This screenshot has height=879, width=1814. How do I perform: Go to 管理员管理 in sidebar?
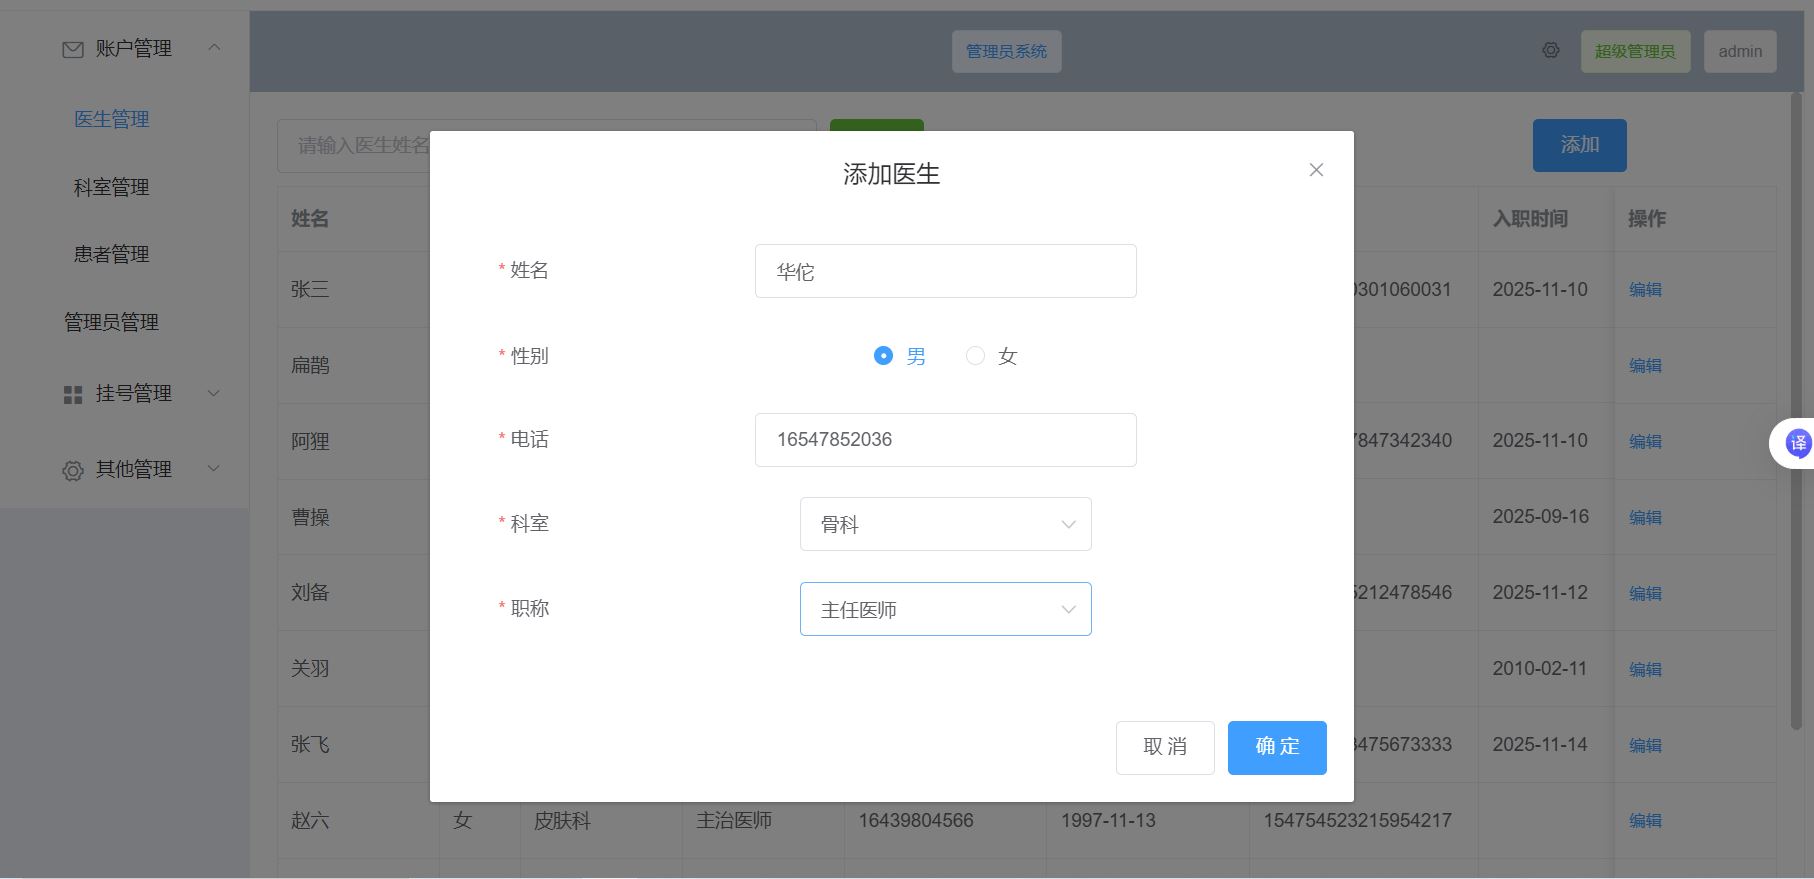[111, 322]
